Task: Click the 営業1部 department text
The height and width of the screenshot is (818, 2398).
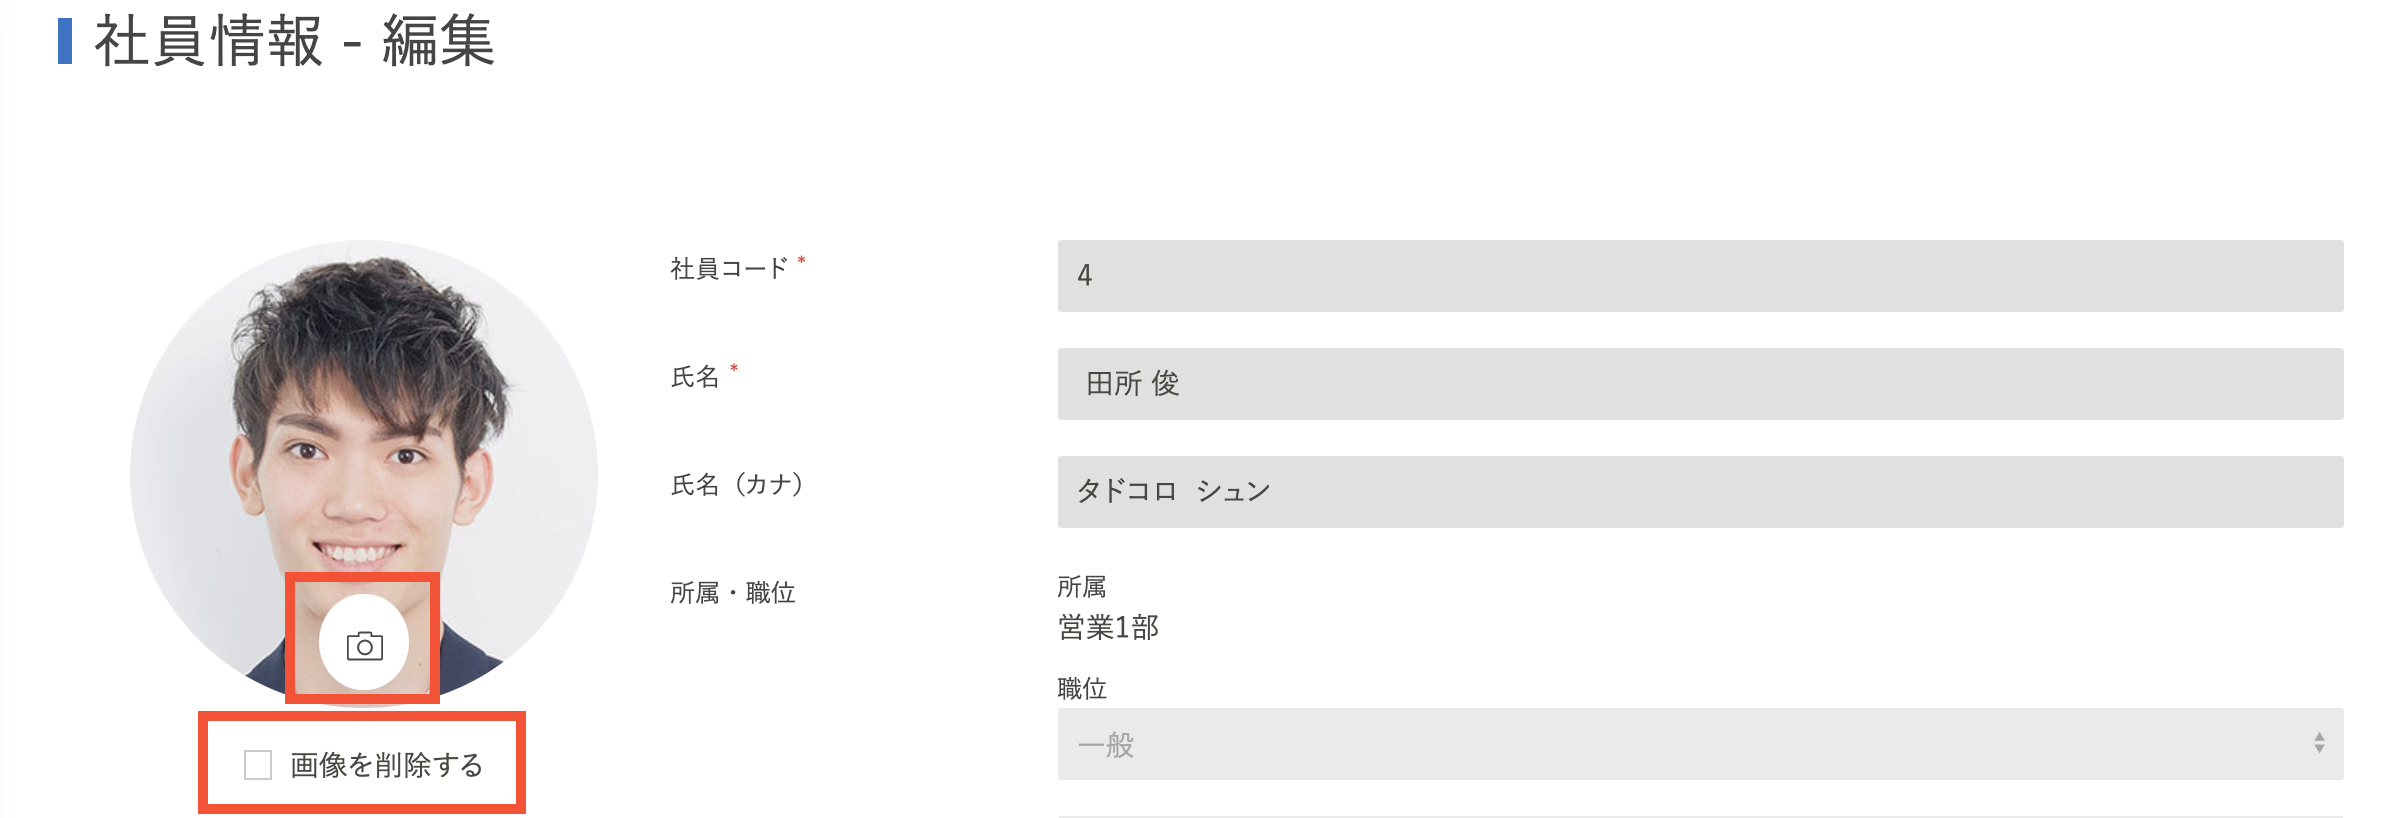Action: 1108,627
